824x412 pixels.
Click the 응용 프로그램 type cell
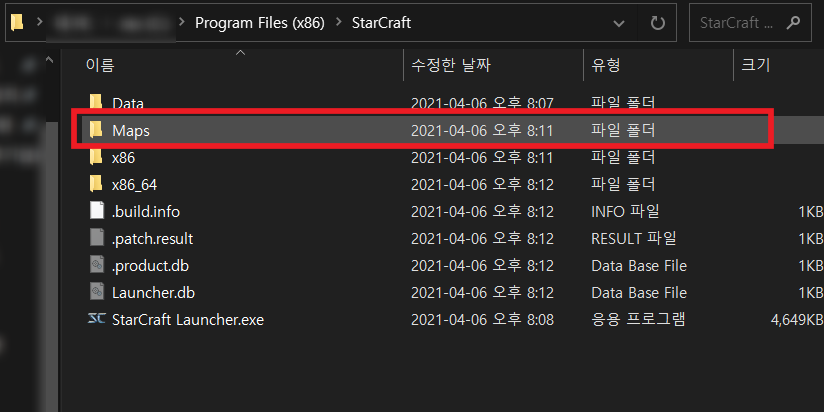pos(638,320)
